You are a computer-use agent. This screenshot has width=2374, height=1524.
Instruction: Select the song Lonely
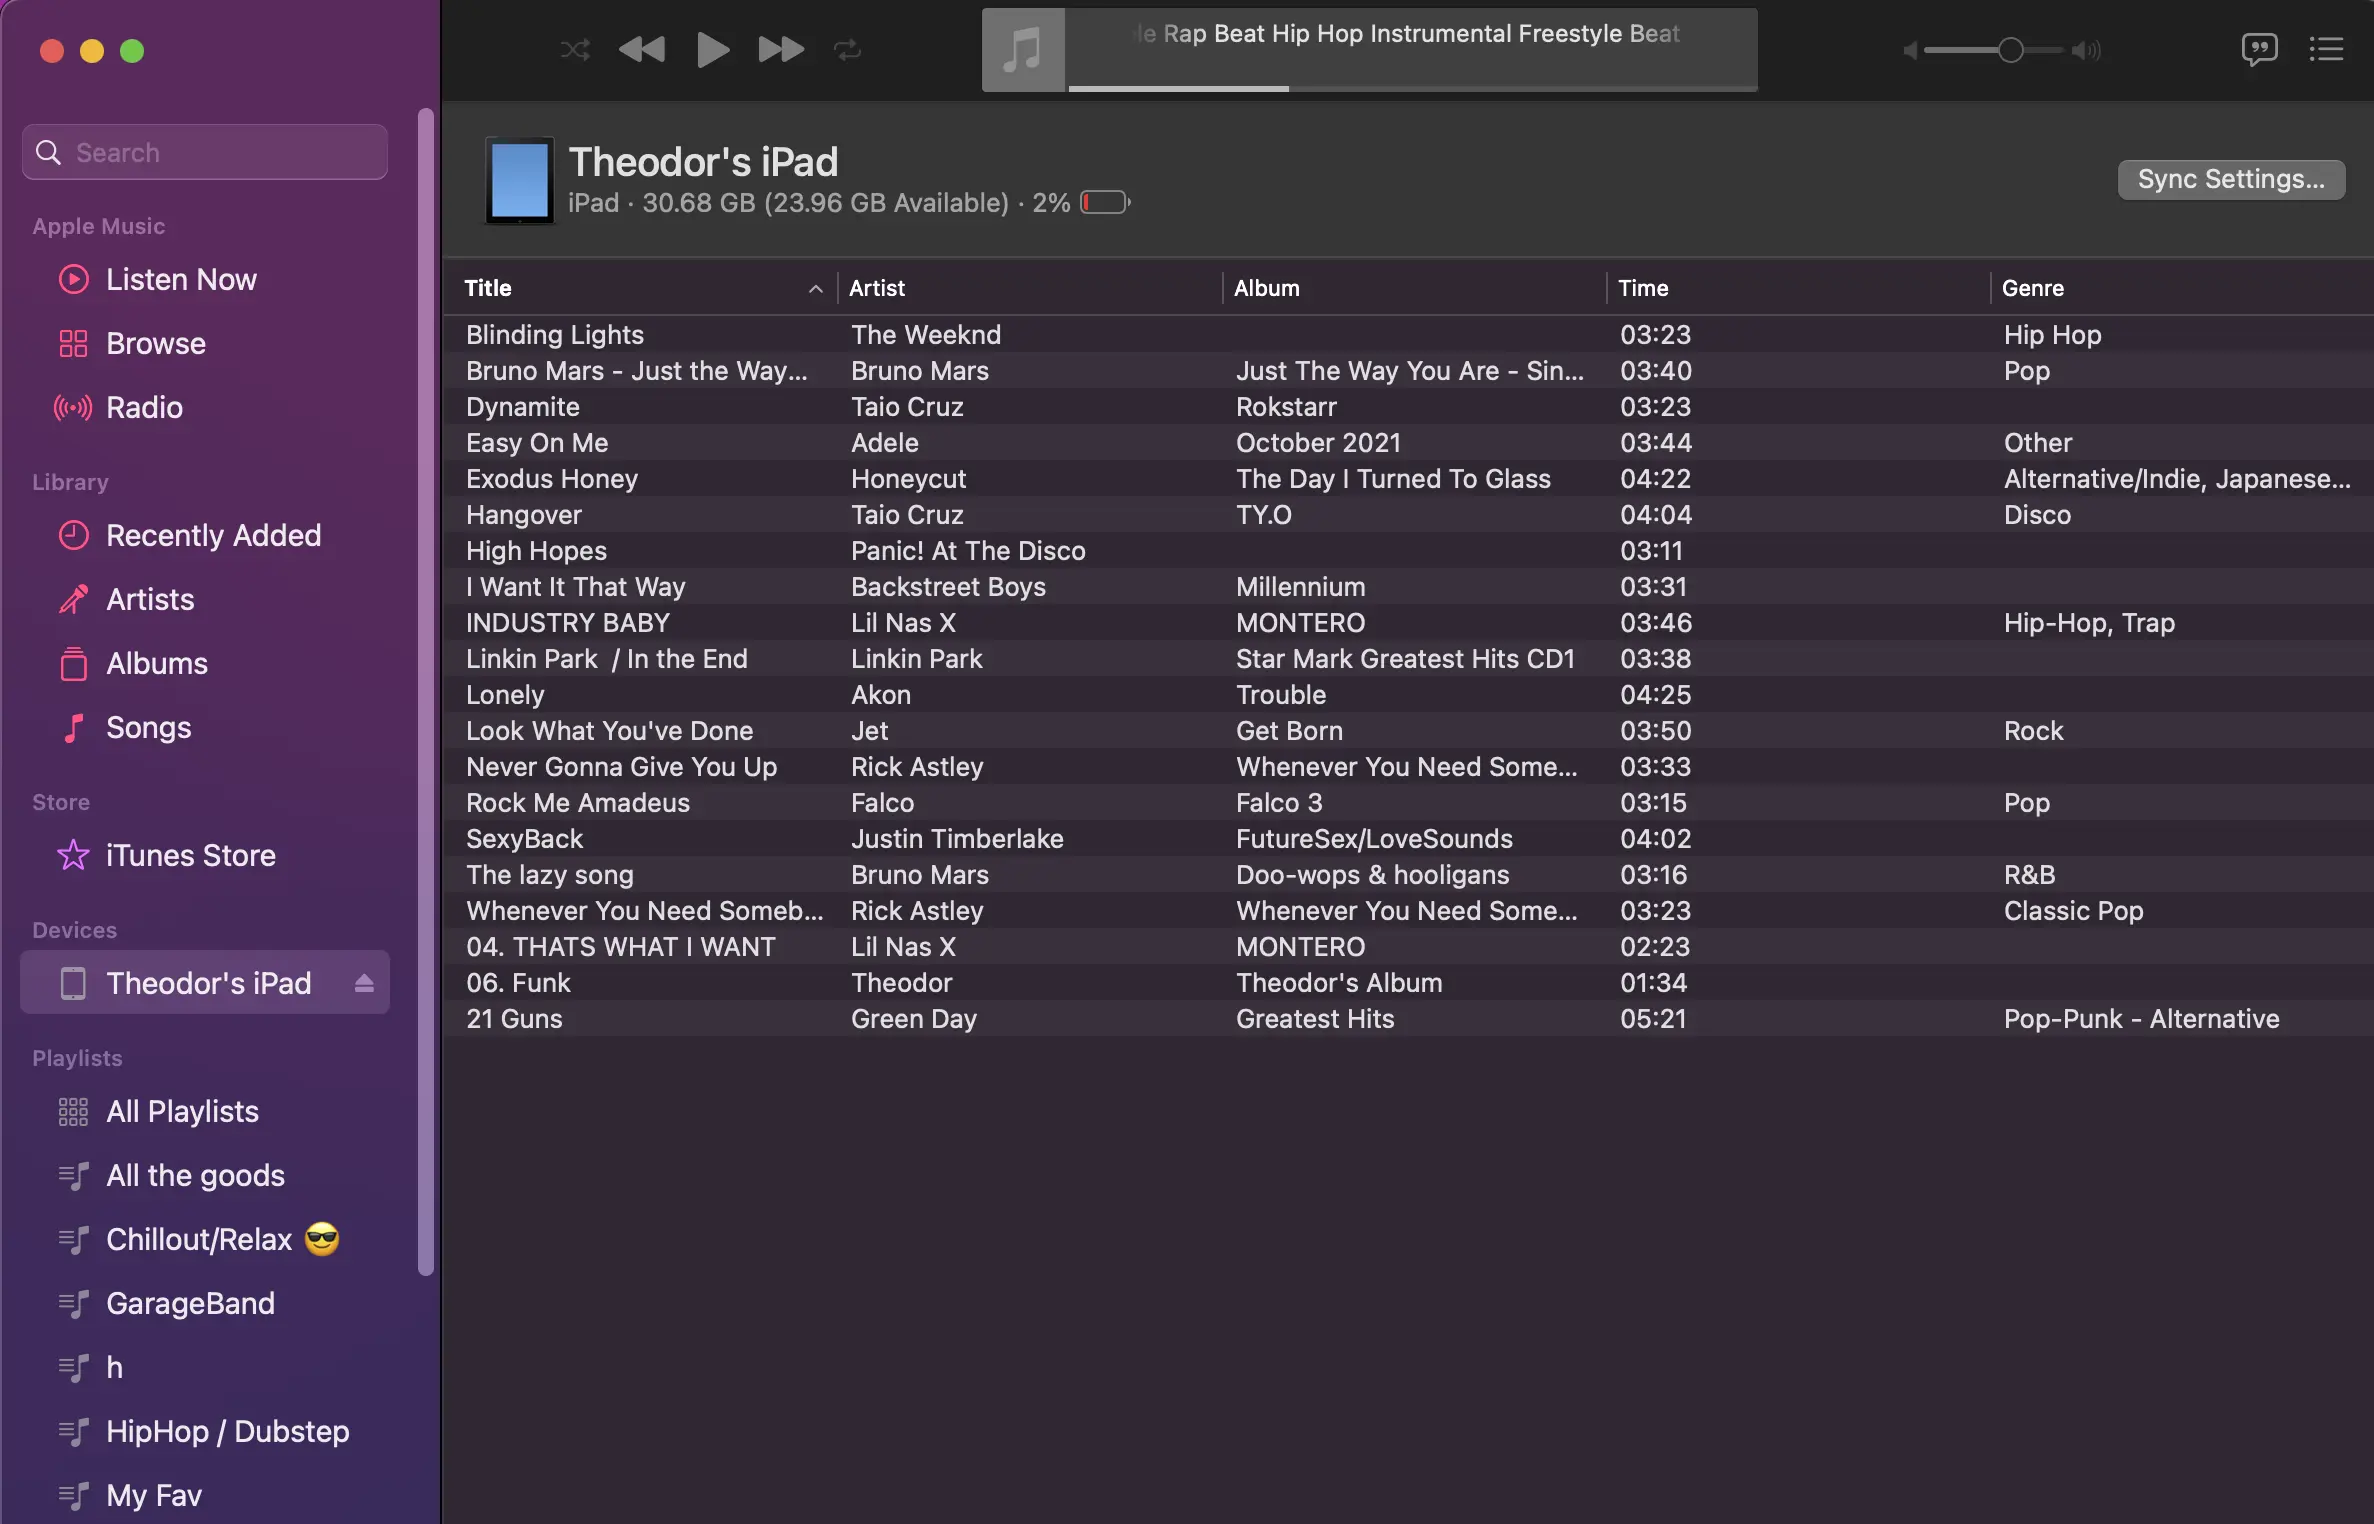(x=1409, y=695)
